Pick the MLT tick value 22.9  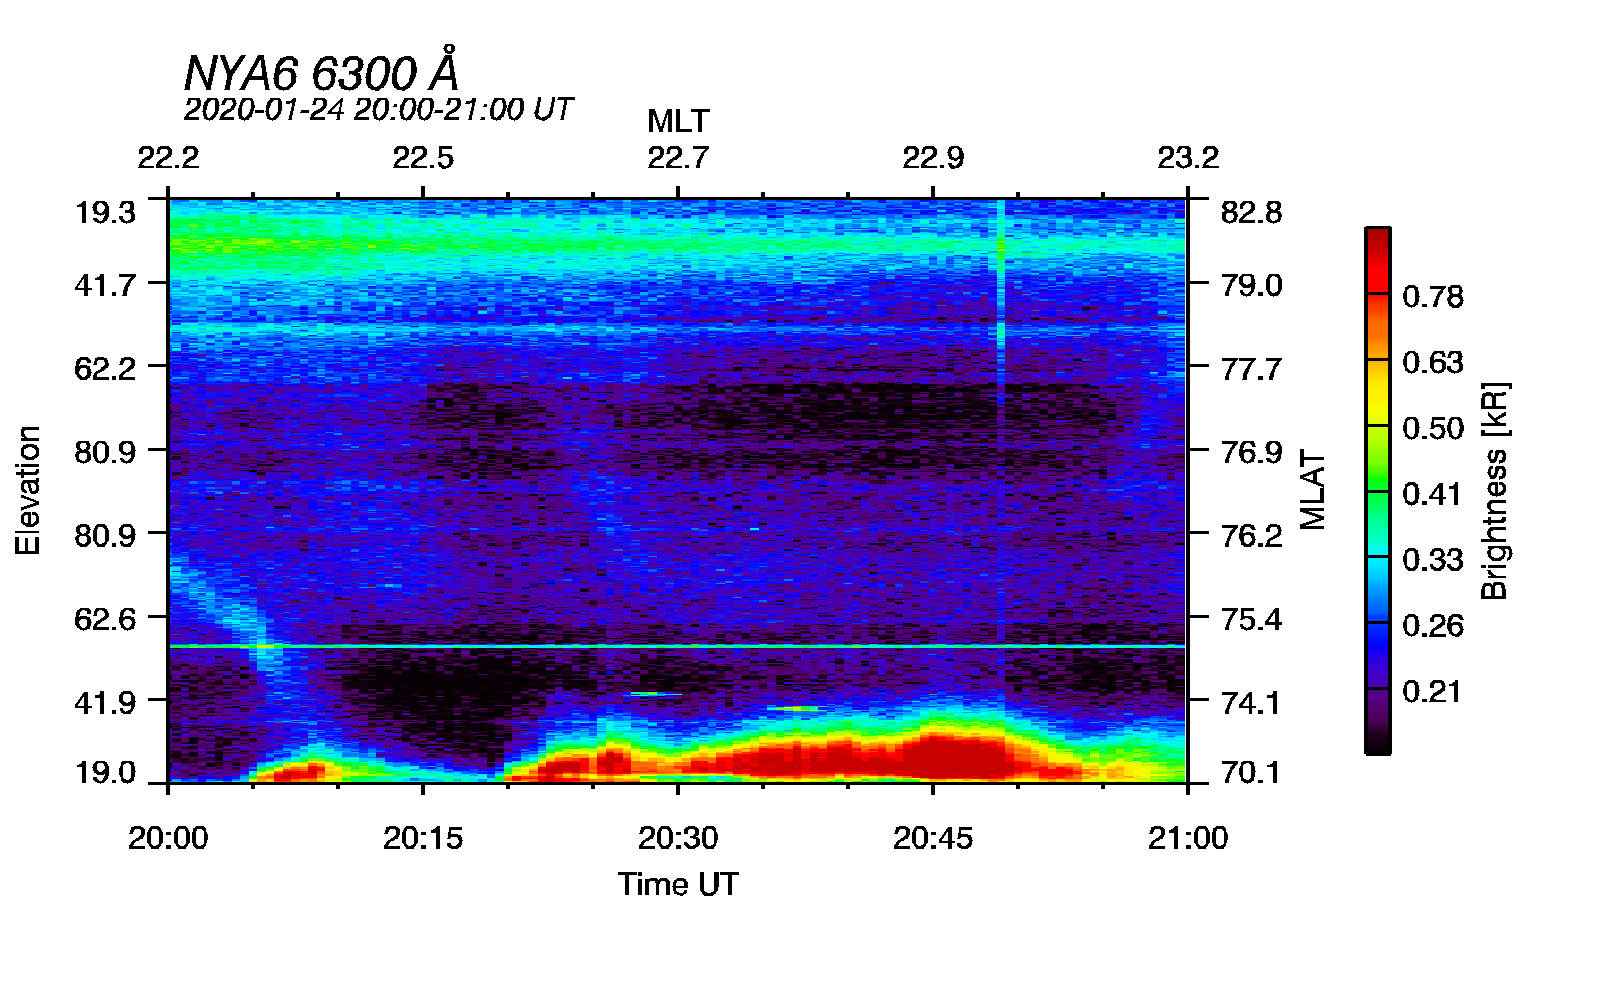click(x=933, y=158)
